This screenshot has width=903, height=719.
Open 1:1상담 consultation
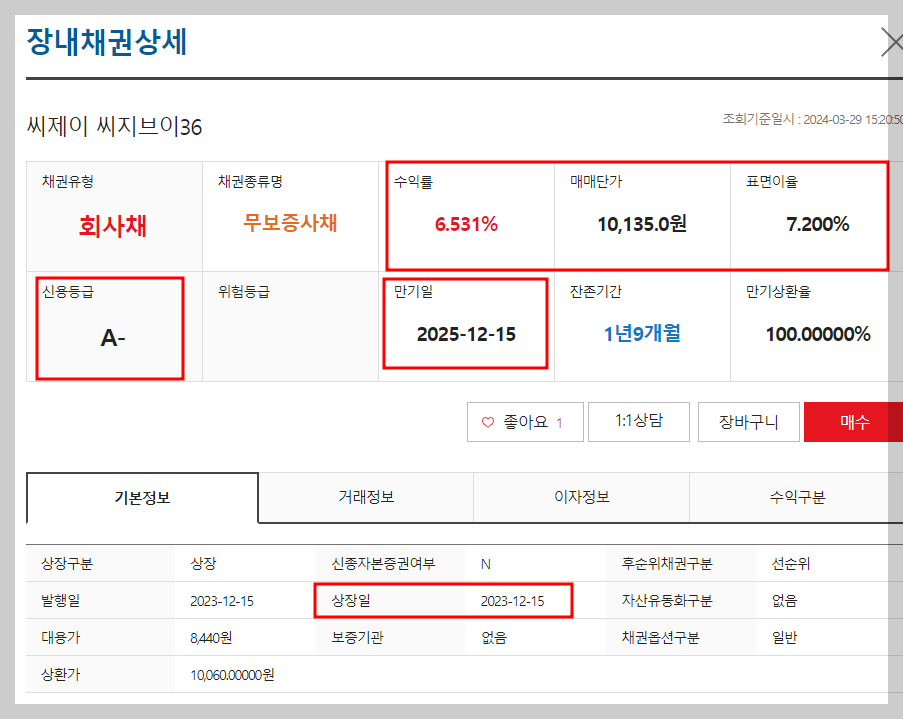pos(639,422)
